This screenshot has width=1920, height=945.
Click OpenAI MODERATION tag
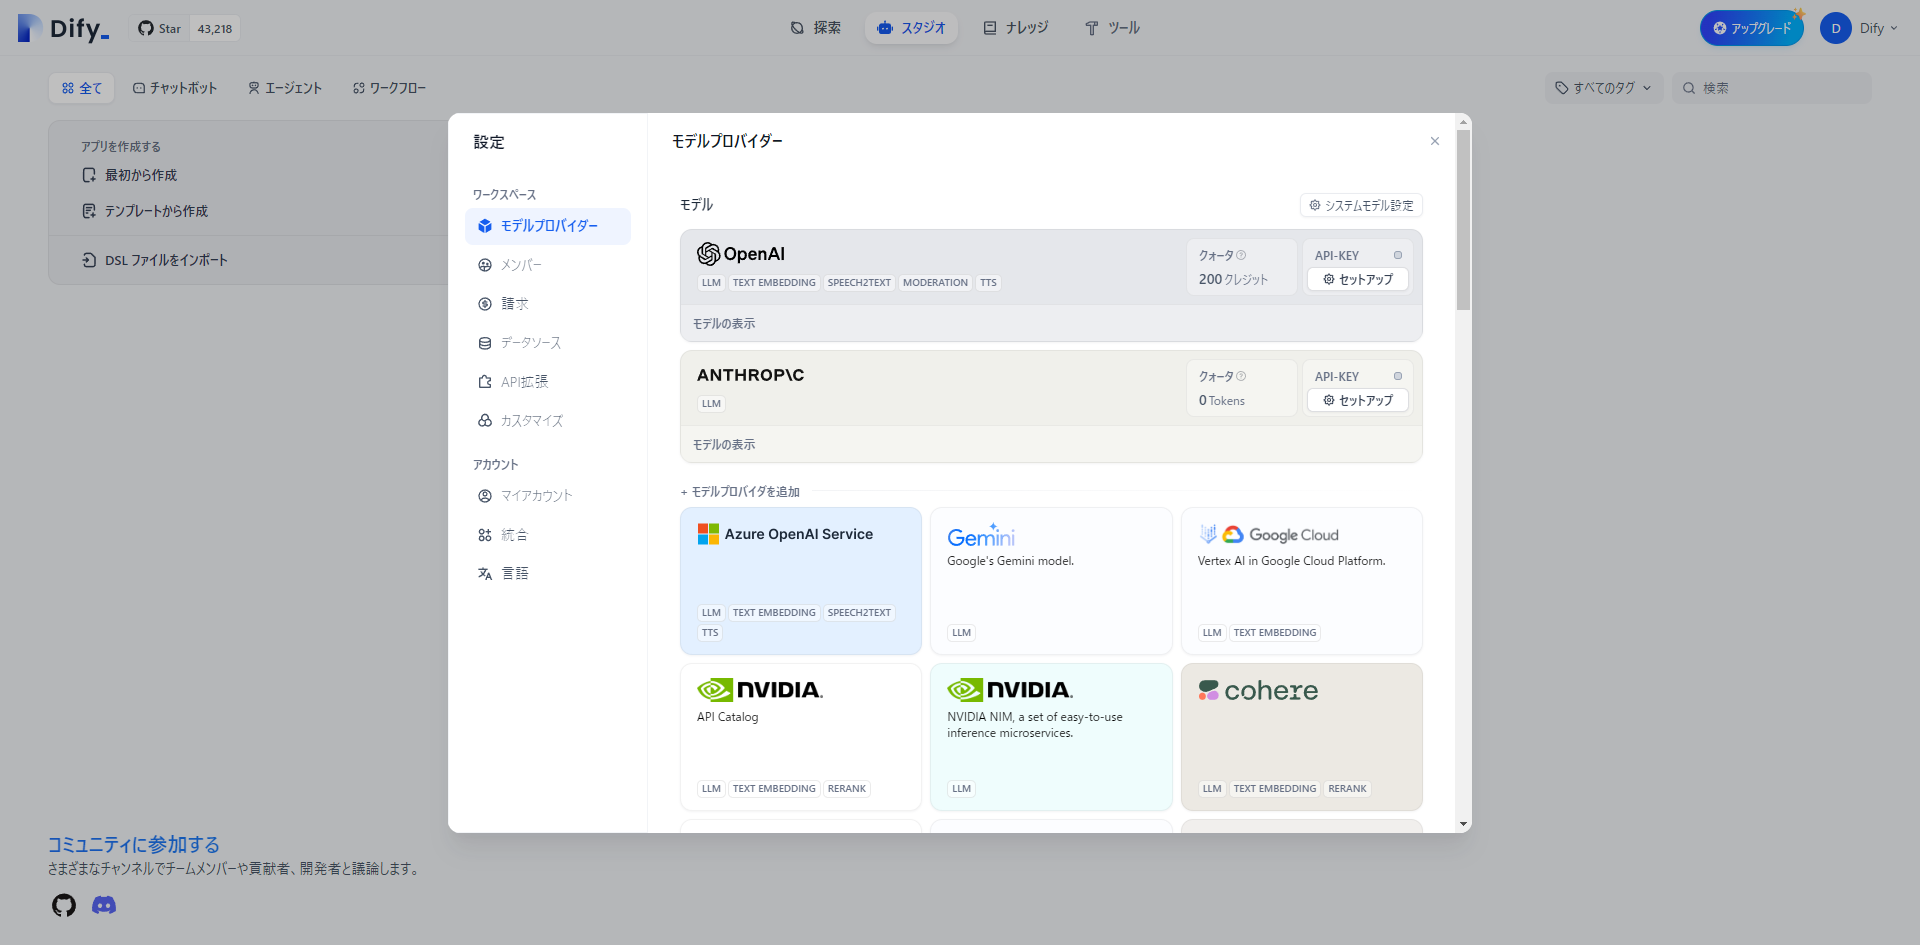point(935,283)
